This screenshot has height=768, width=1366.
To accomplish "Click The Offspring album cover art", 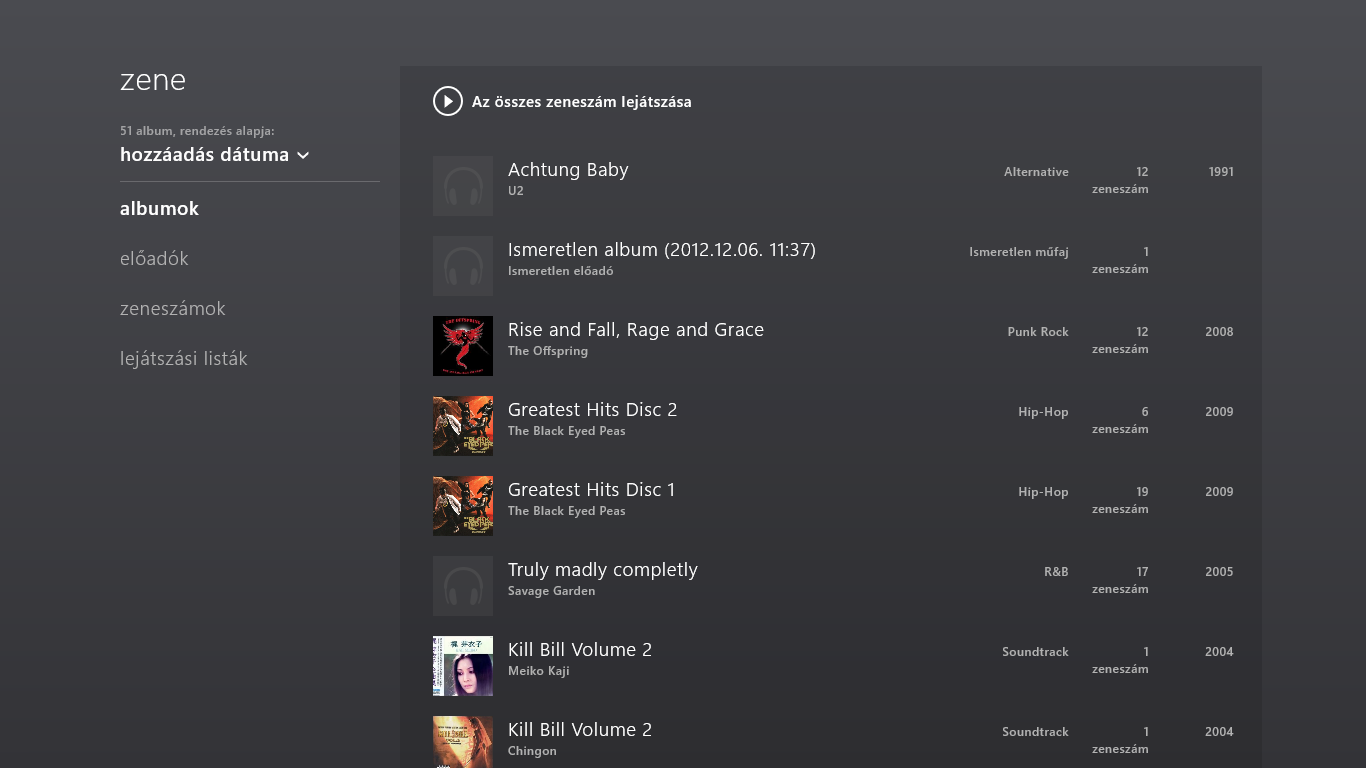I will (x=463, y=346).
